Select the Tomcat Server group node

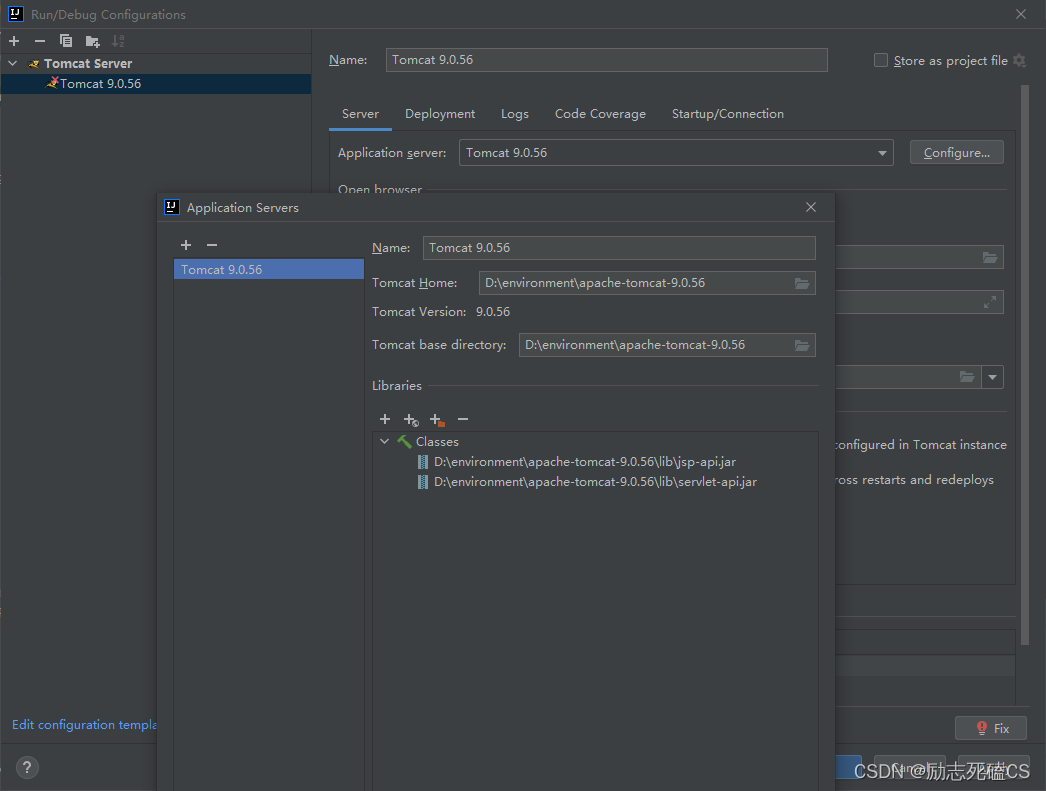[x=88, y=63]
